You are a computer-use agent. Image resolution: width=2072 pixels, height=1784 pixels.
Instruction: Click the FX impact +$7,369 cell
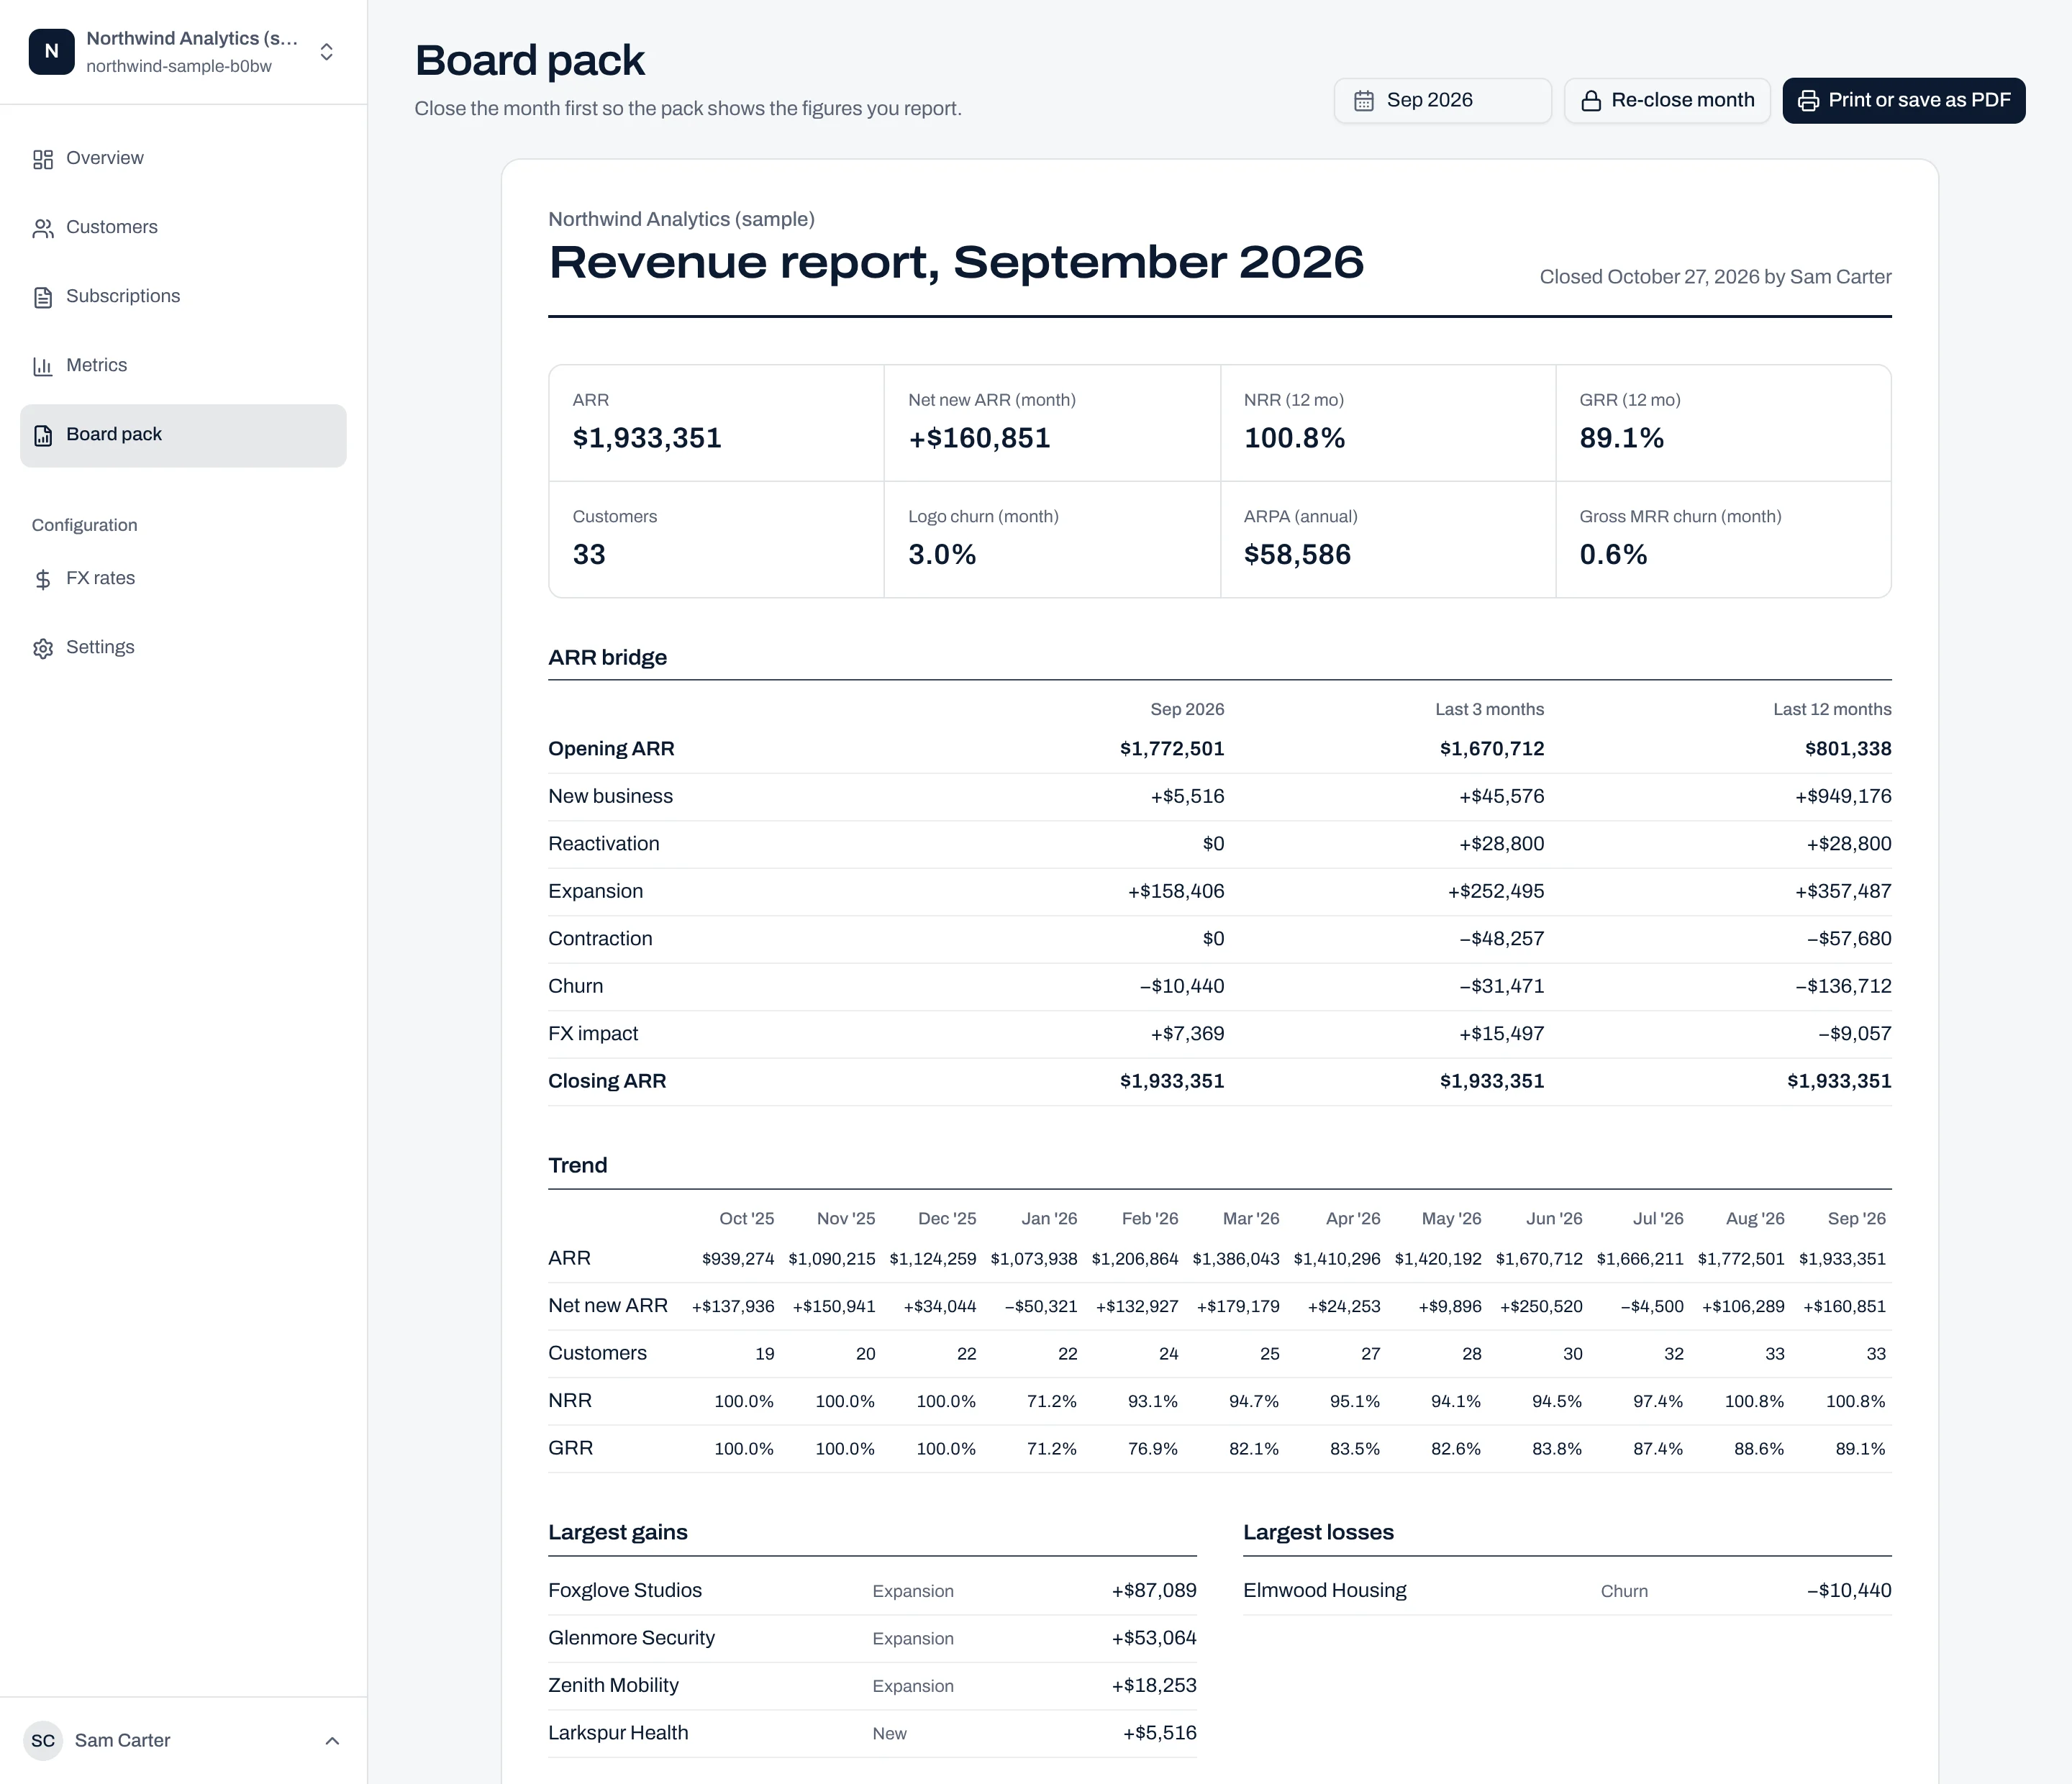point(1188,1034)
